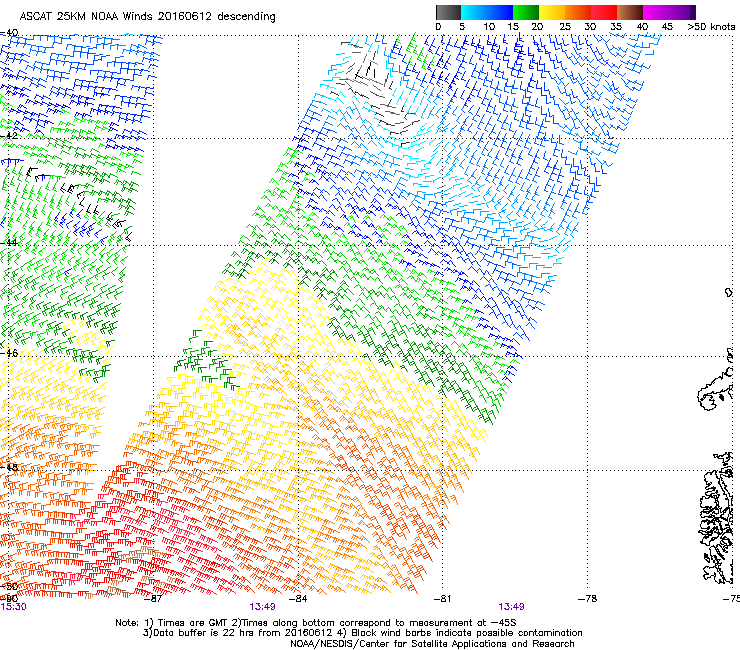
Task: Select the cyan-blue 5-15 knots legend swatch
Action: (x=487, y=12)
